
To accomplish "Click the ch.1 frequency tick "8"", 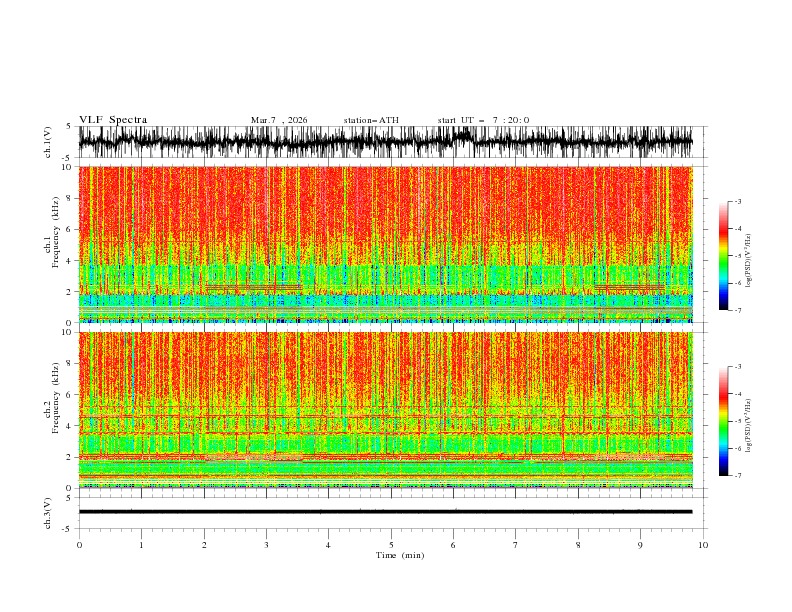I will click(70, 198).
